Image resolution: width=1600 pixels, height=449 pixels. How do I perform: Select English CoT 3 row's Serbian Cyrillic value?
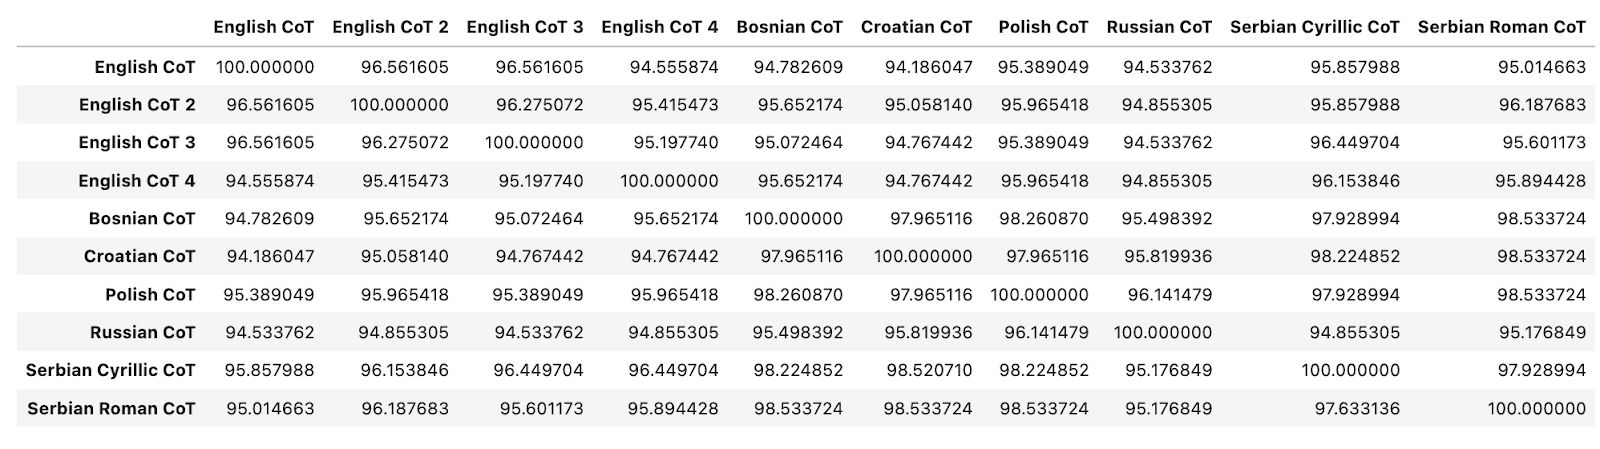pyautogui.click(x=1356, y=142)
